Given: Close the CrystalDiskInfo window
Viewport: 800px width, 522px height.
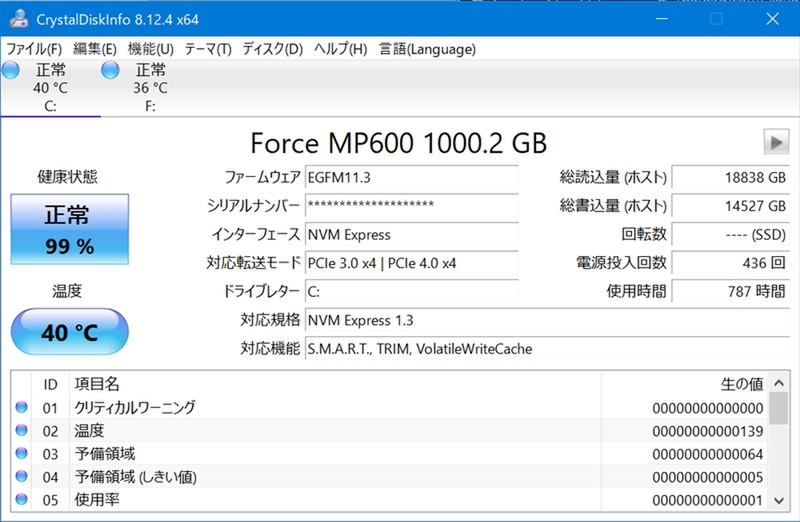Looking at the screenshot, I should pos(772,19).
